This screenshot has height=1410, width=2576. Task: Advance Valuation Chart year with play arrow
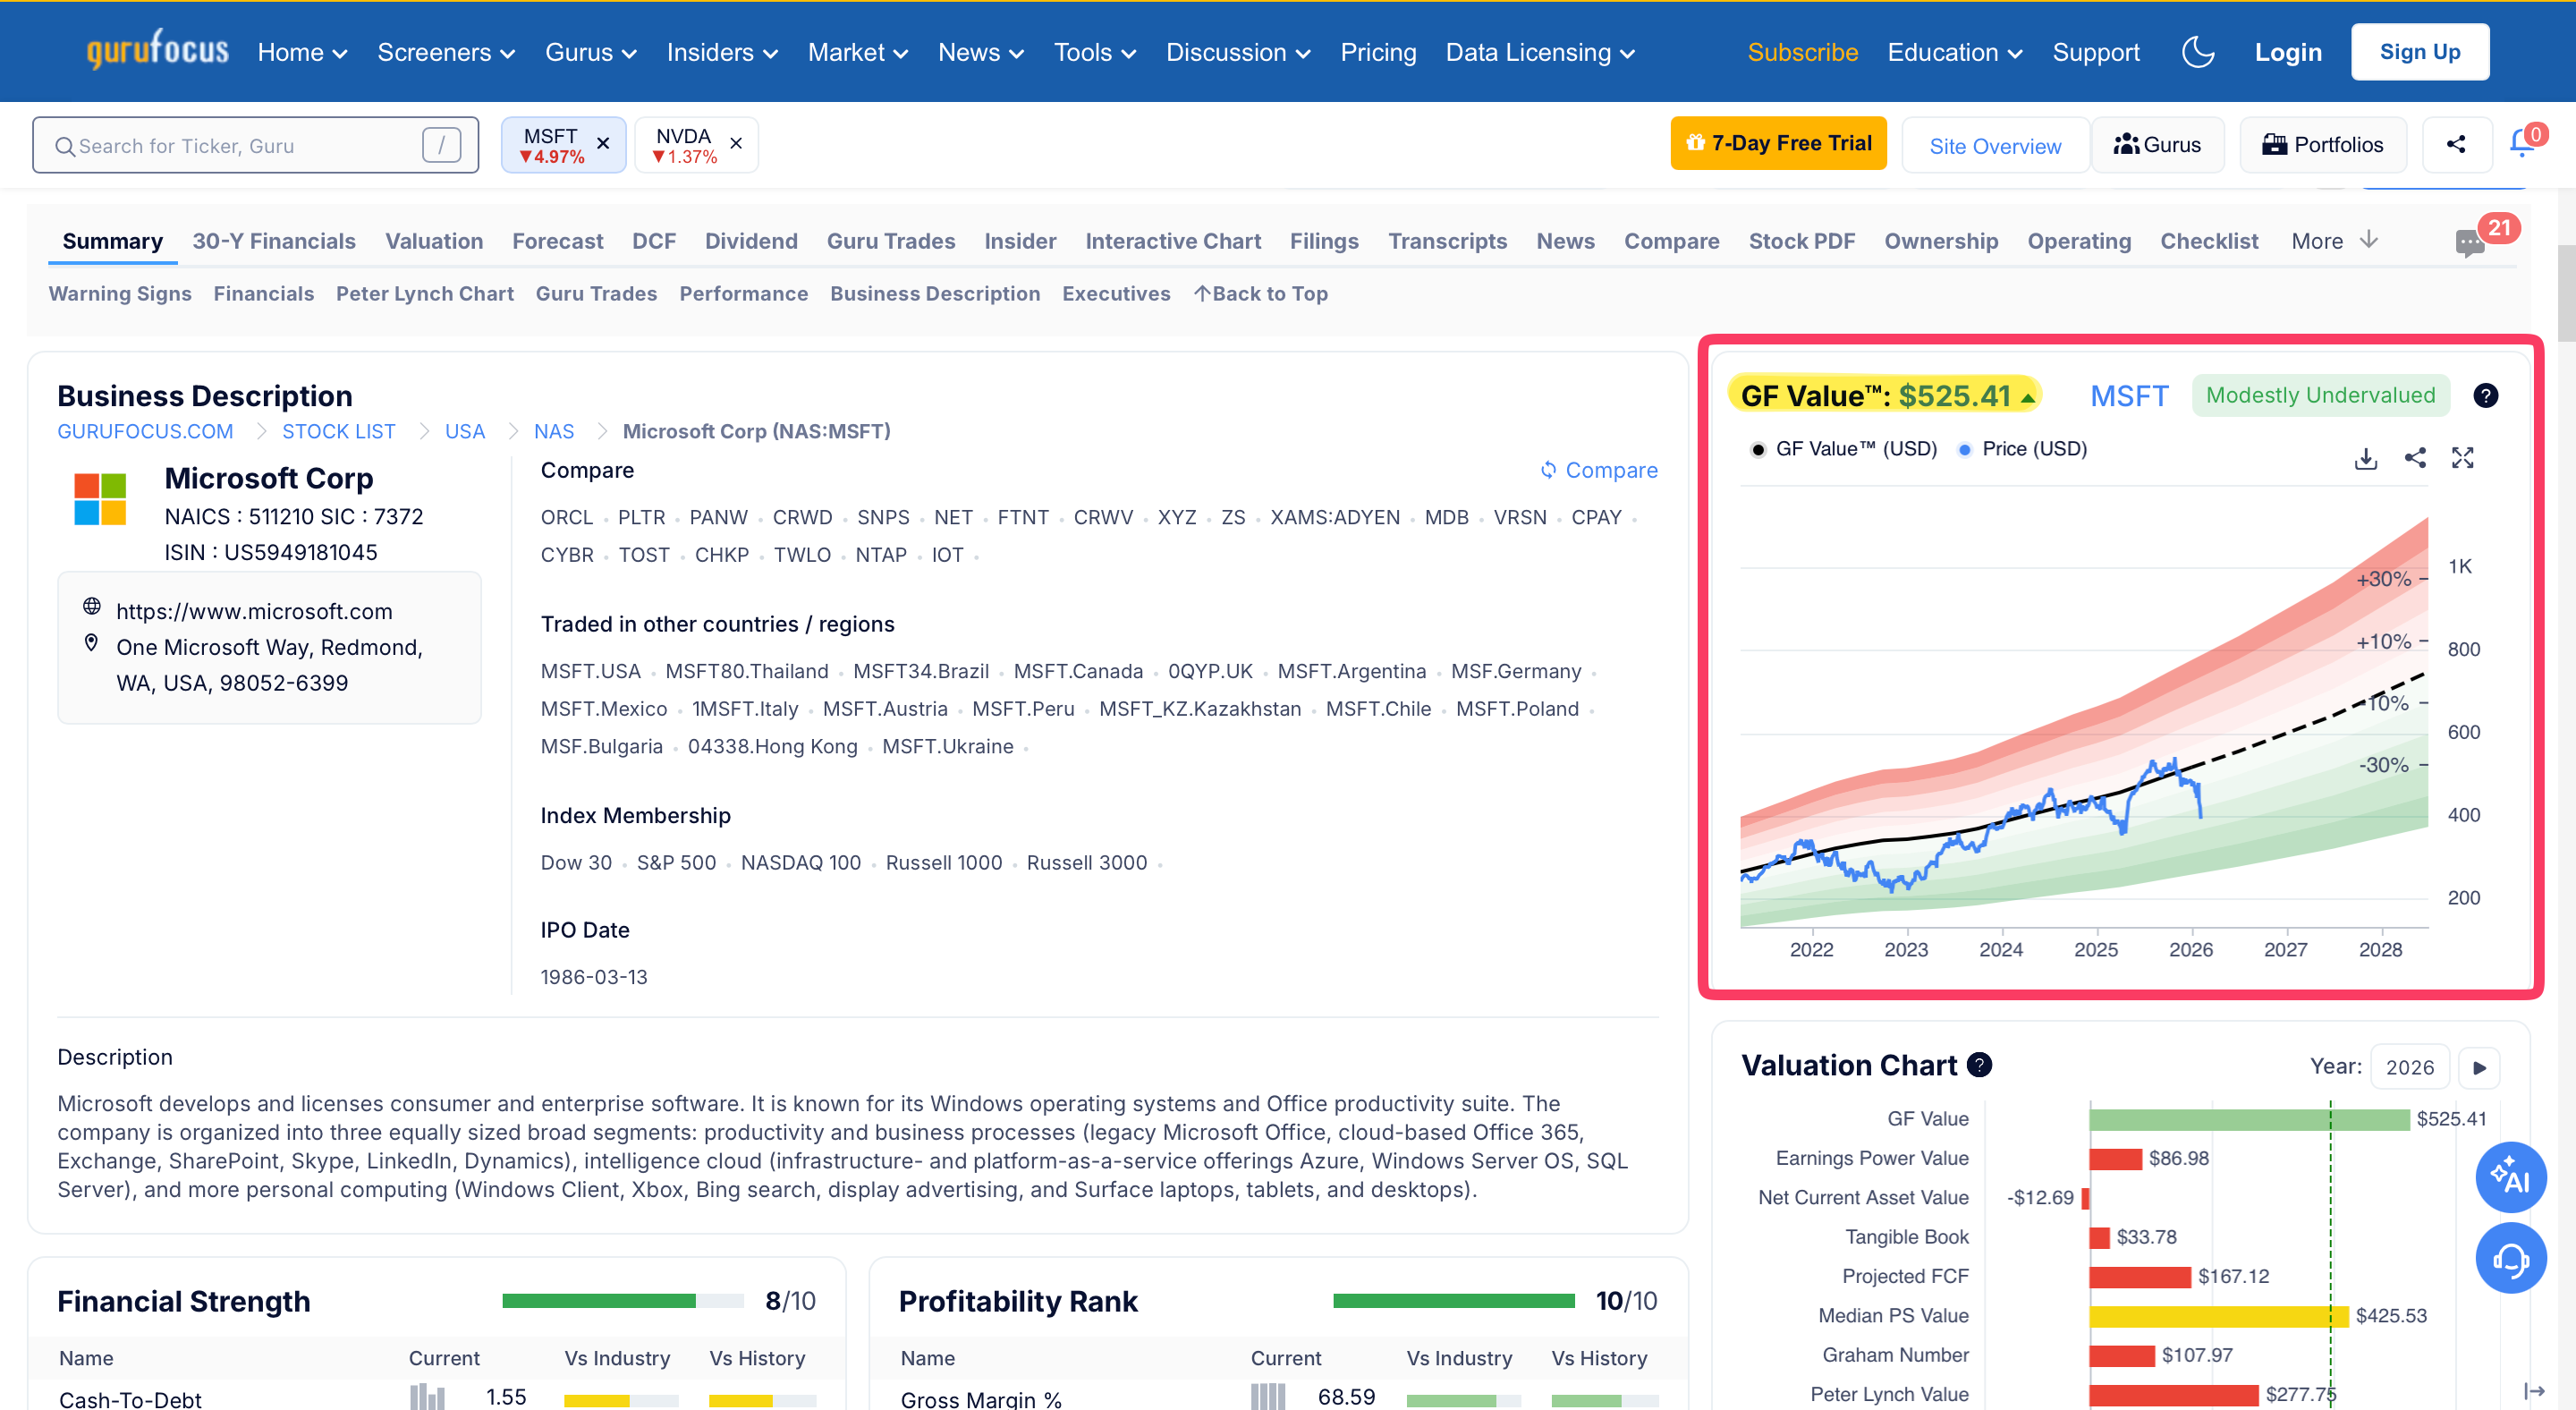[x=2480, y=1067]
